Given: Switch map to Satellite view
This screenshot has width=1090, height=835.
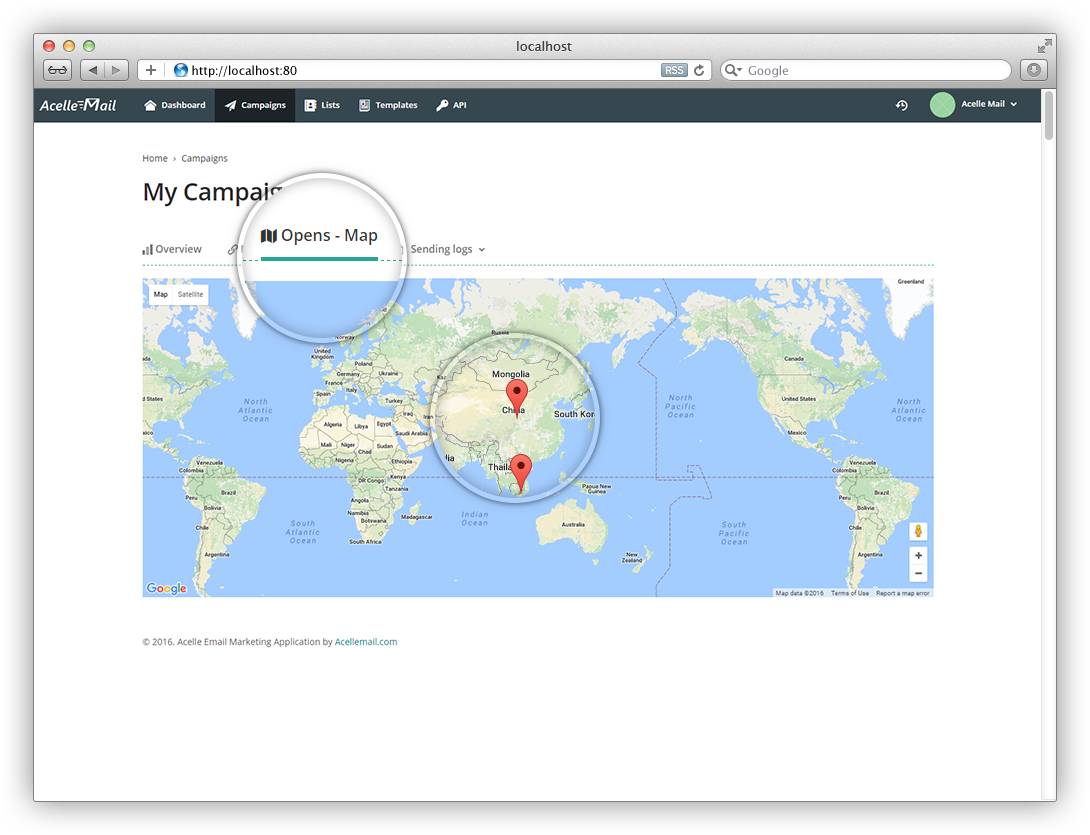Looking at the screenshot, I should [x=190, y=294].
